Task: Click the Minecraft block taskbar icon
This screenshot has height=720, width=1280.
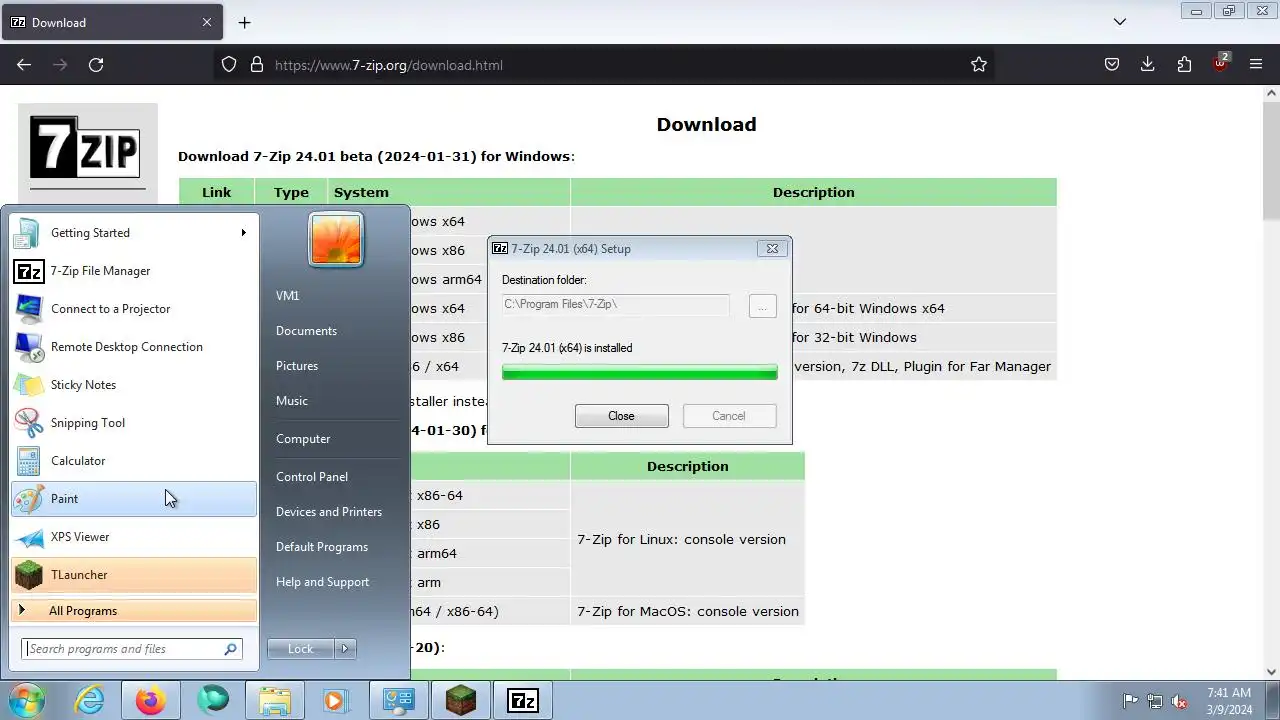Action: 461,700
